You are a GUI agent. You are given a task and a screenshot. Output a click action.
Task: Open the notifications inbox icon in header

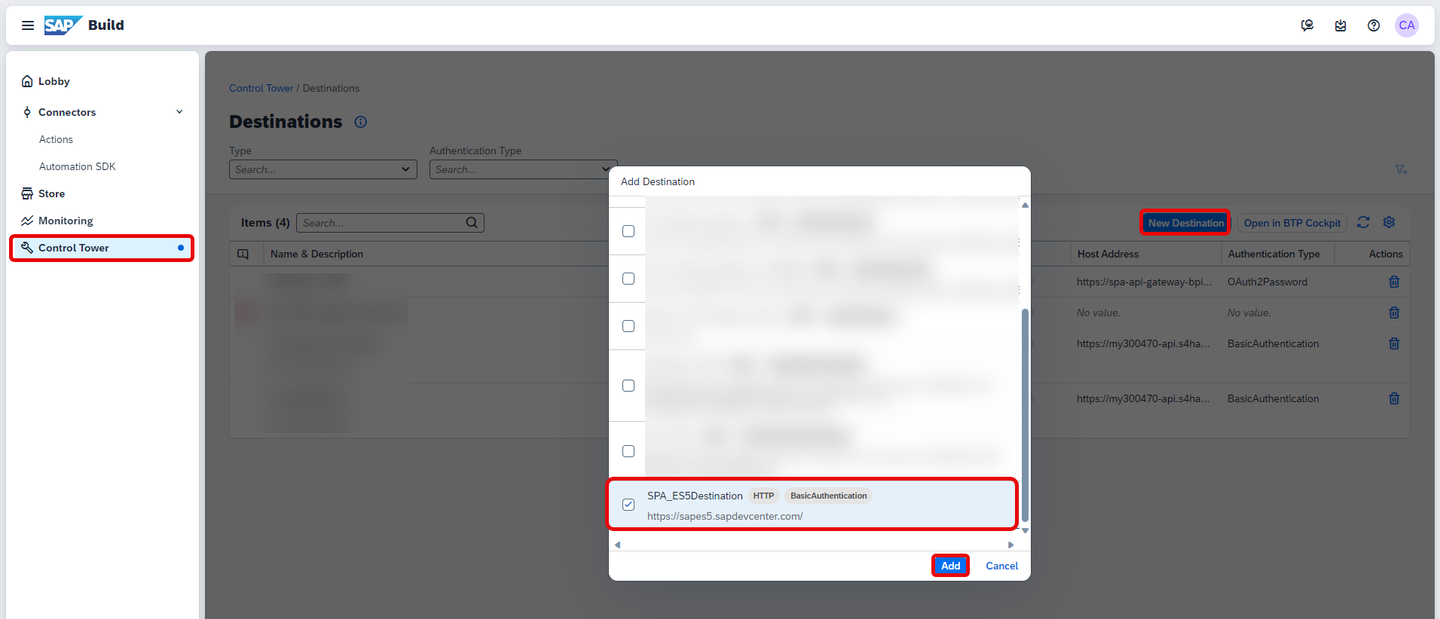(x=1340, y=25)
